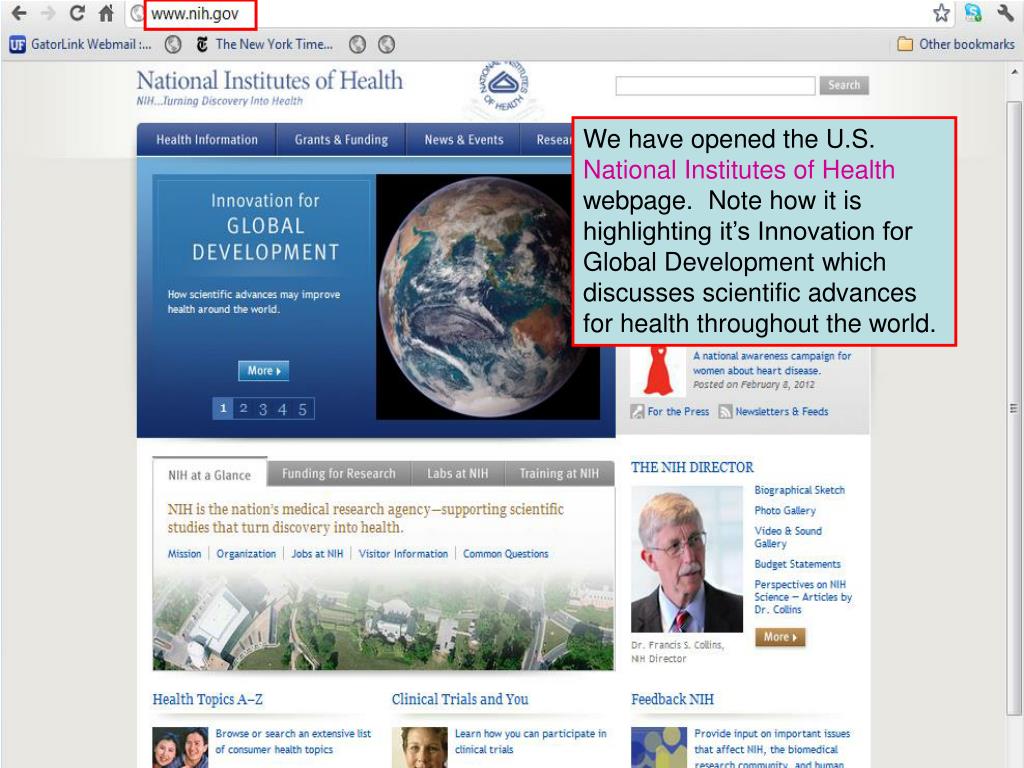Viewport: 1024px width, 768px height.
Task: Open the Common Questions link
Action: [505, 554]
